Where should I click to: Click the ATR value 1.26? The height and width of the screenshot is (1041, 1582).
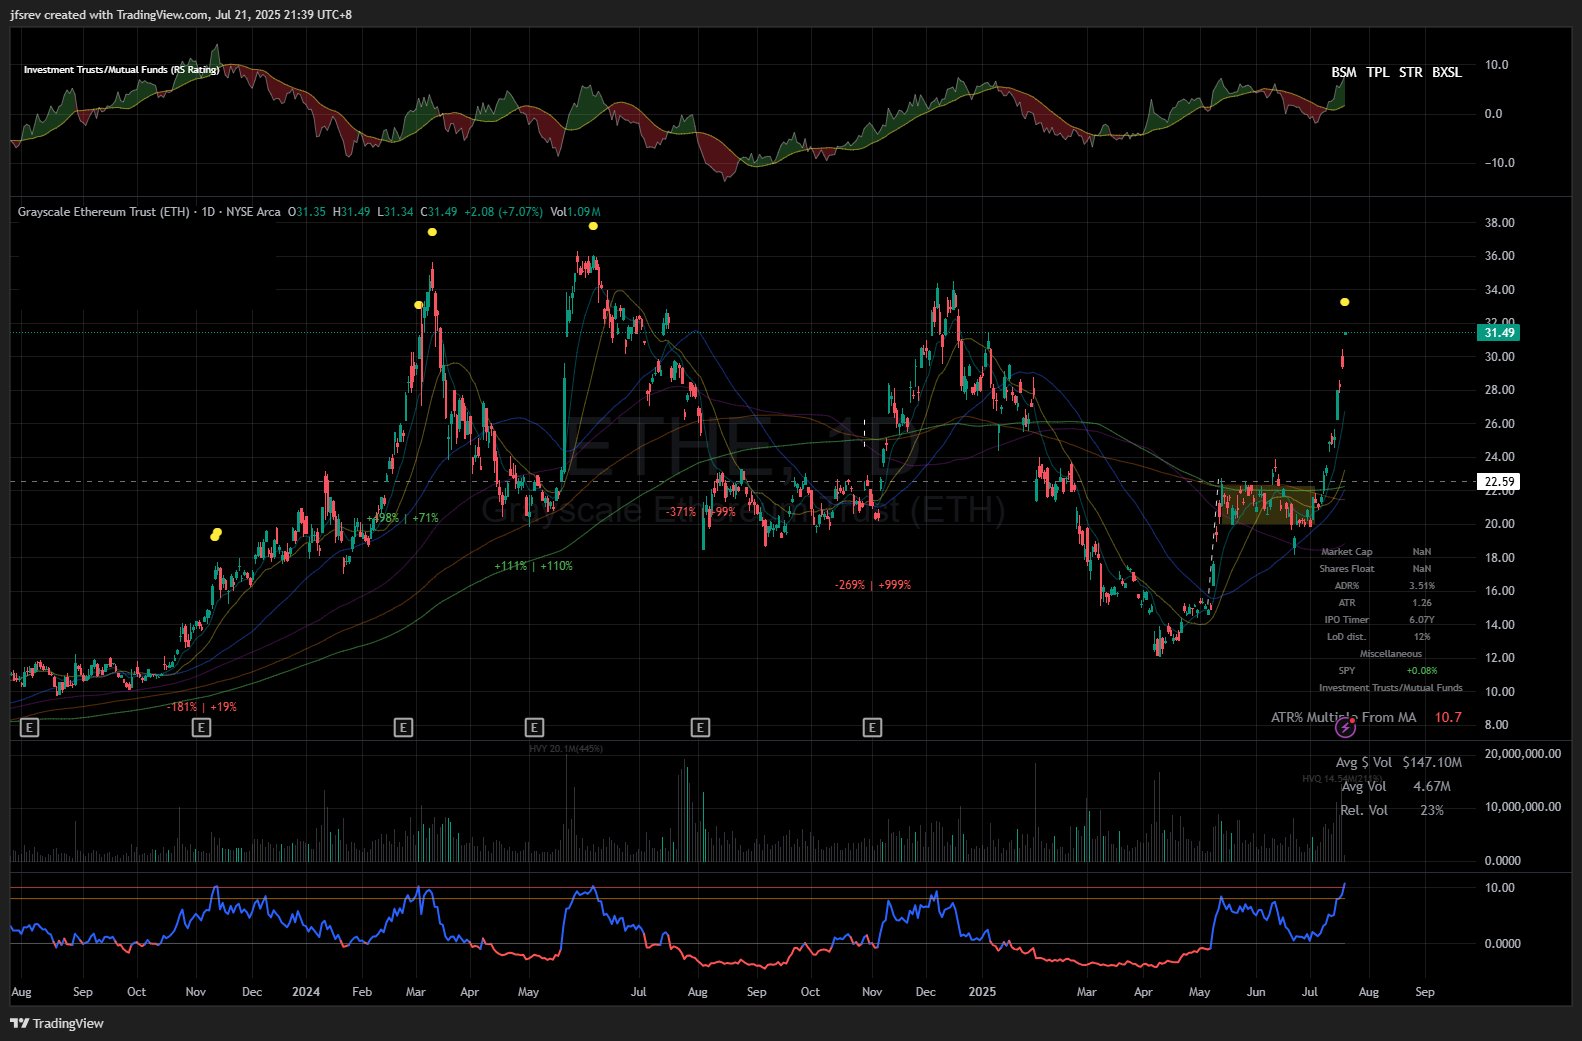click(x=1421, y=603)
